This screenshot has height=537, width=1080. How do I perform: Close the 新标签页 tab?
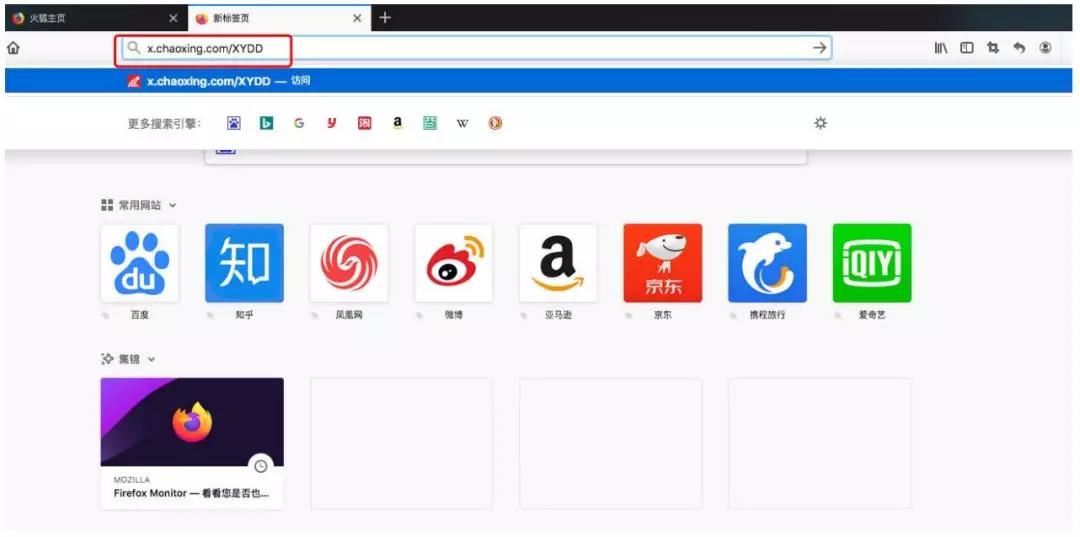[x=357, y=19]
